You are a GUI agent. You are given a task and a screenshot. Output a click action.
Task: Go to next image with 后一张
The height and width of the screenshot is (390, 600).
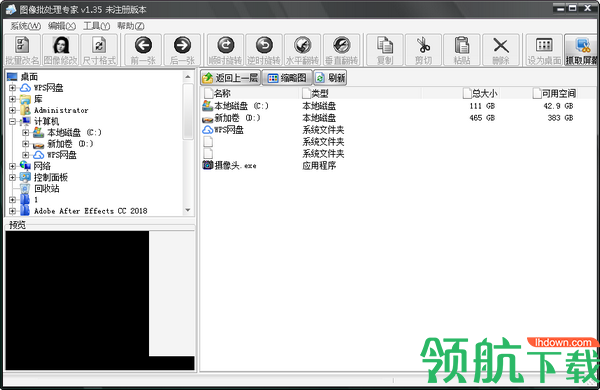(182, 50)
